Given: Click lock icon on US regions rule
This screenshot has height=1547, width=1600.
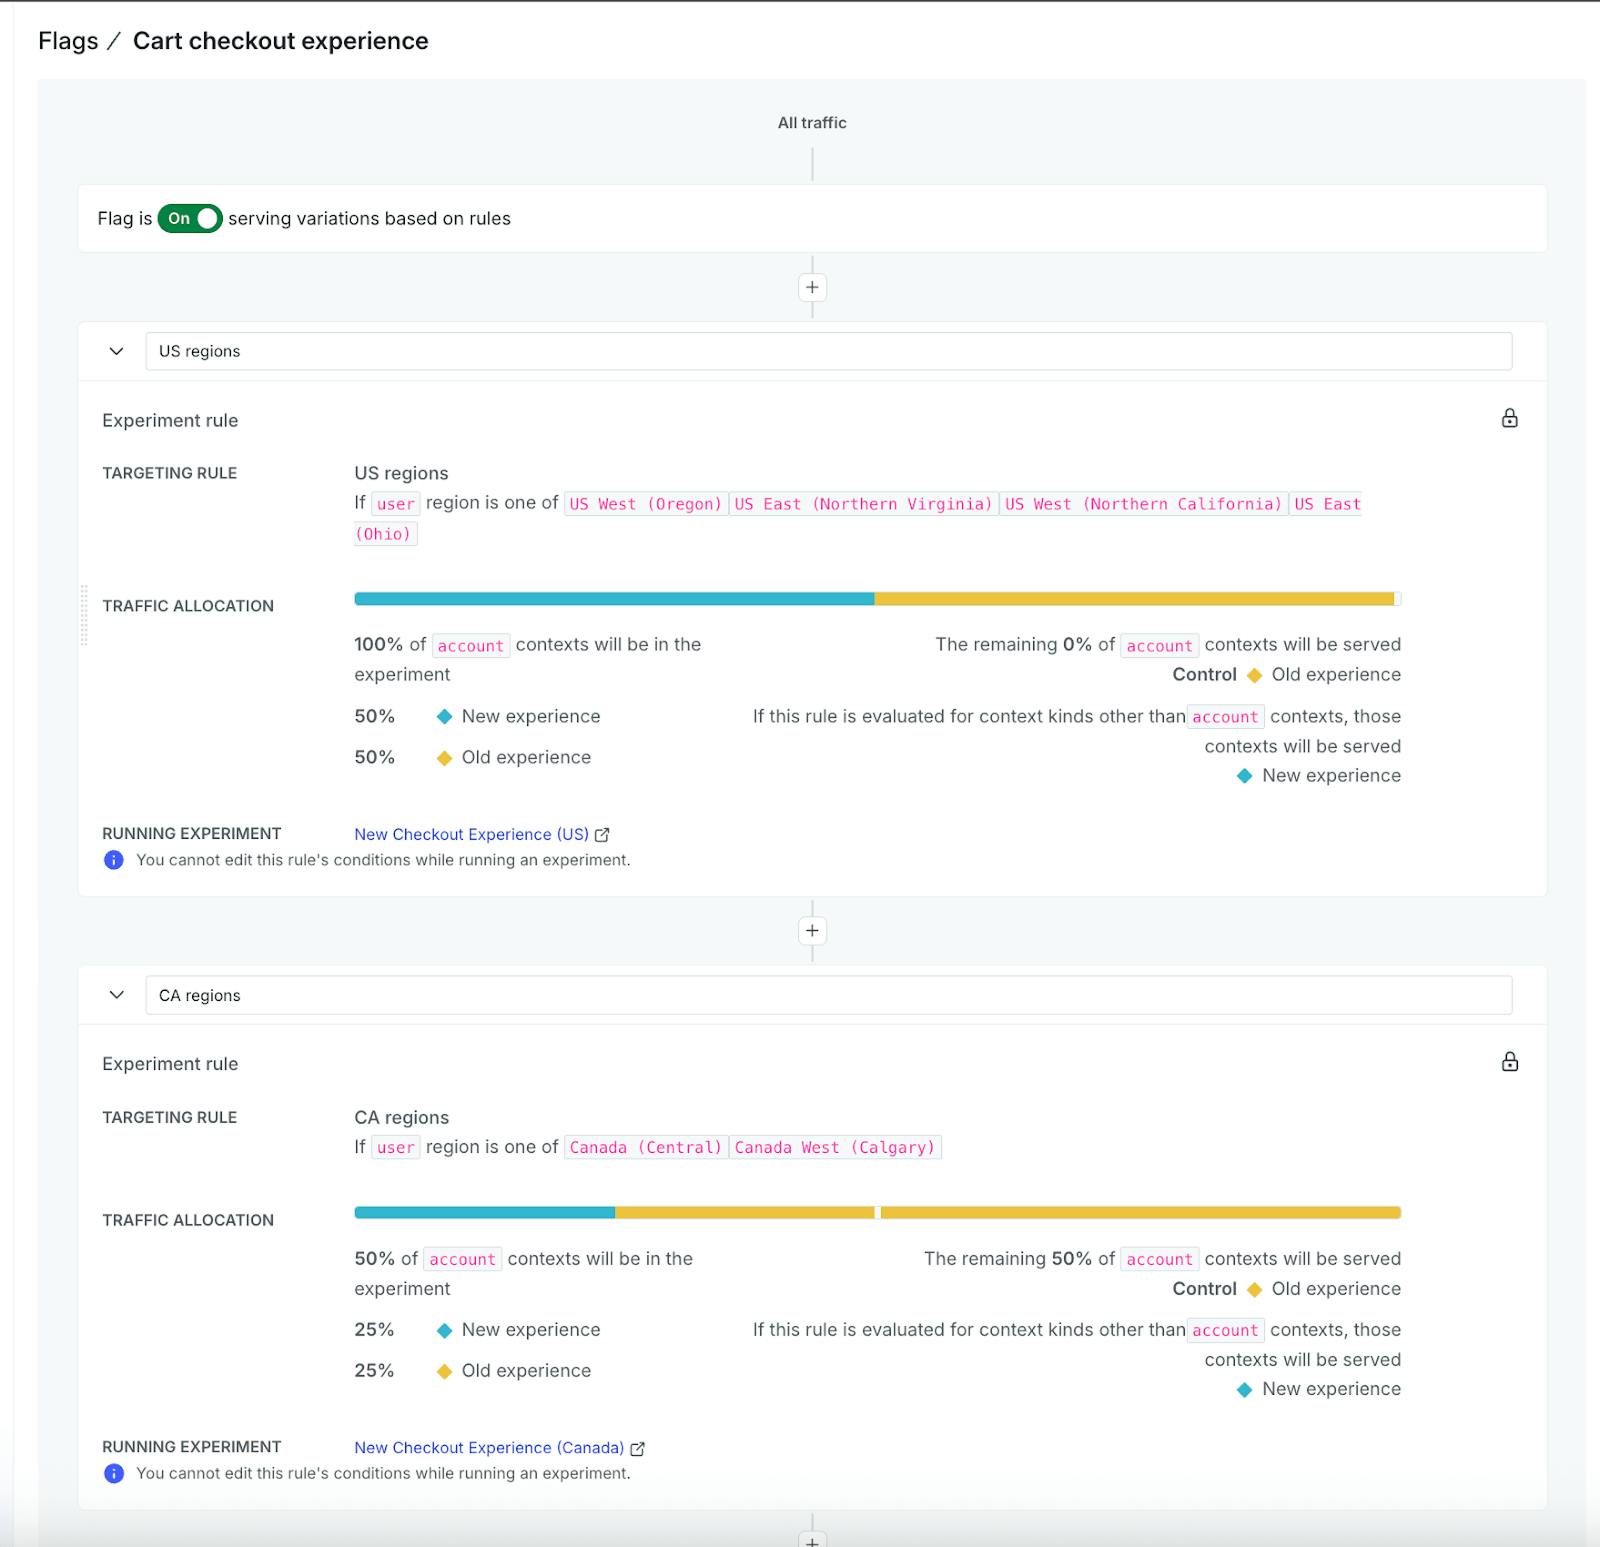Looking at the screenshot, I should pyautogui.click(x=1509, y=418).
